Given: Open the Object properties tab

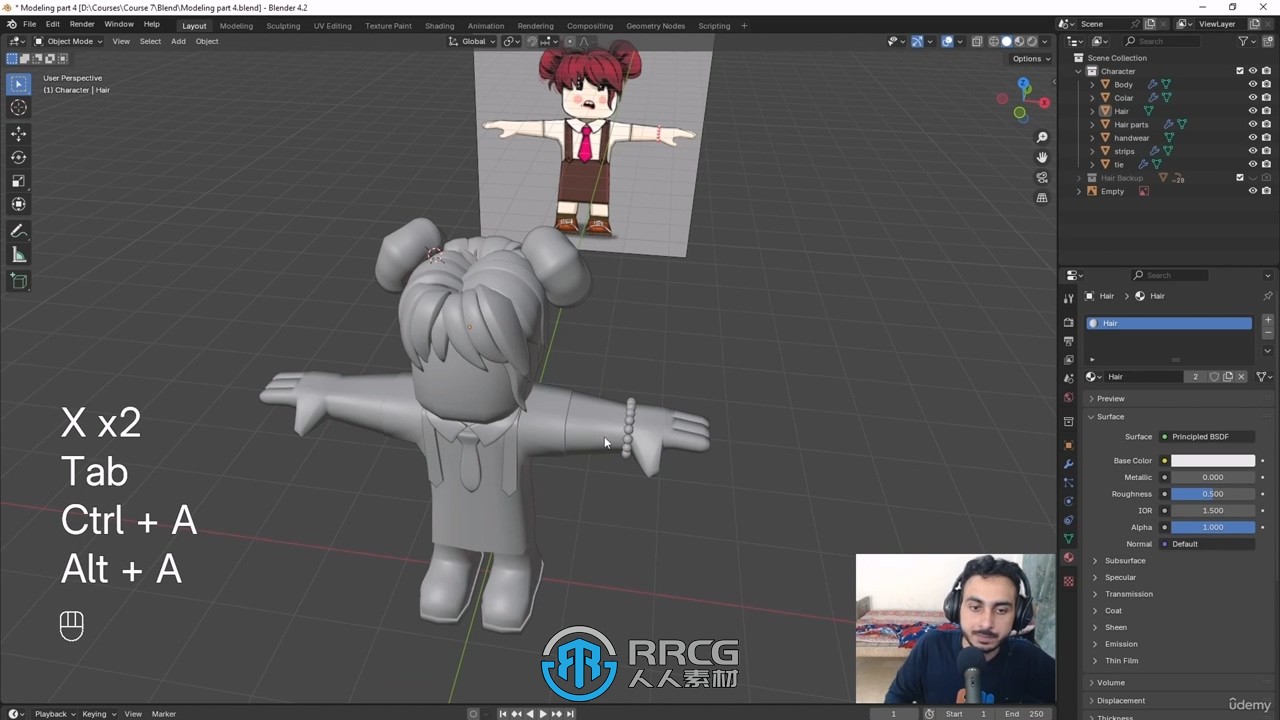Looking at the screenshot, I should [1068, 445].
